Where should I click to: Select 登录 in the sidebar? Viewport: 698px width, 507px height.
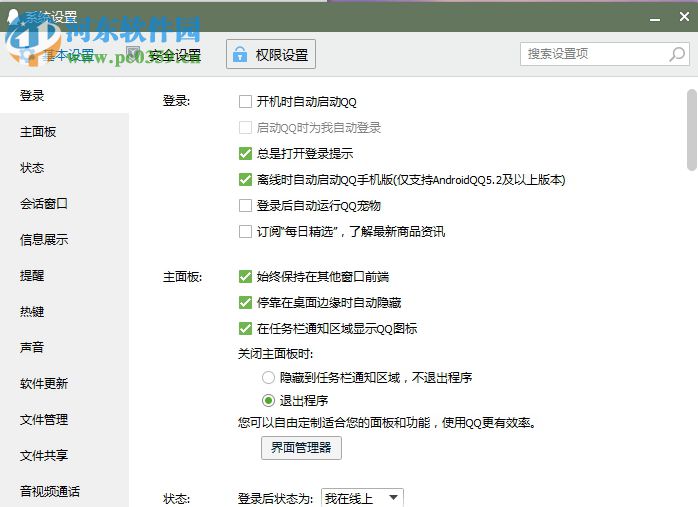pyautogui.click(x=64, y=95)
